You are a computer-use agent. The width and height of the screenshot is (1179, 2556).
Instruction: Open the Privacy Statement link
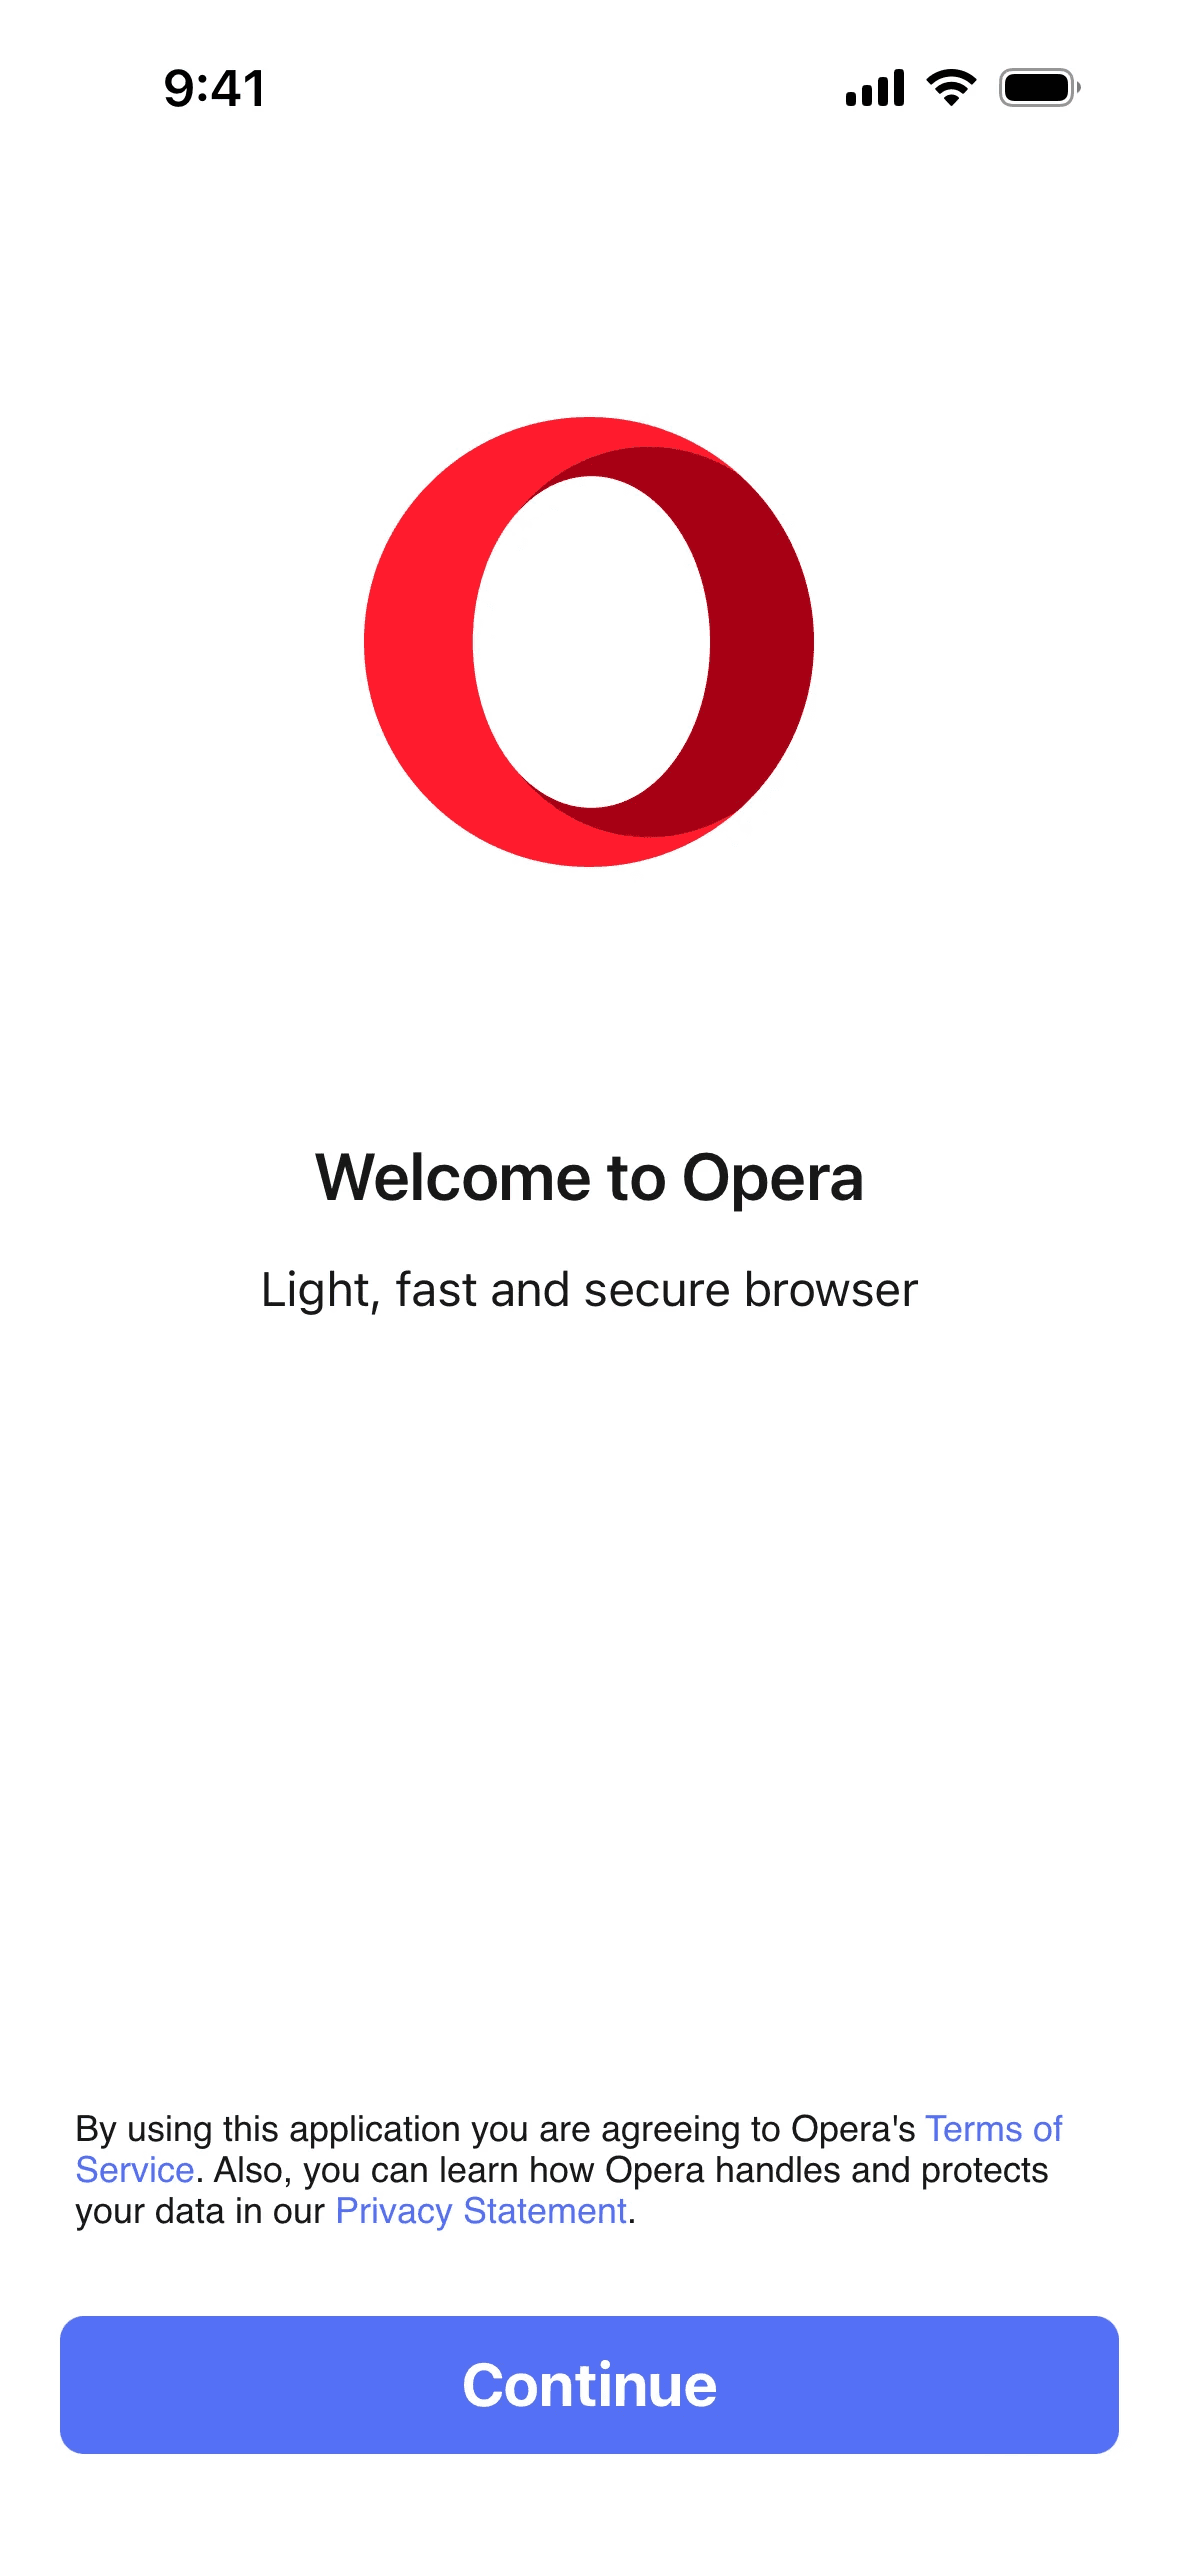tap(480, 2211)
